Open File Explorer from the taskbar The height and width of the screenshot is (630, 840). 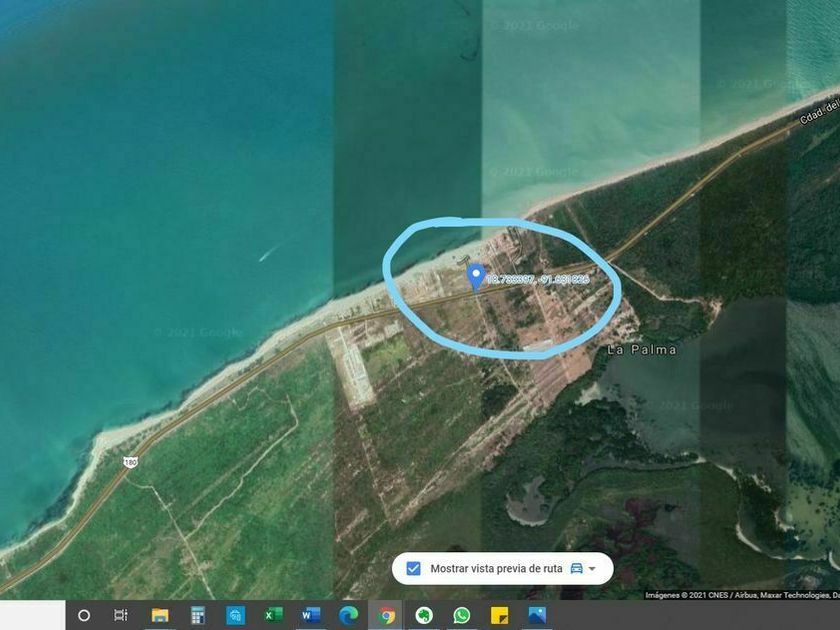tap(160, 616)
